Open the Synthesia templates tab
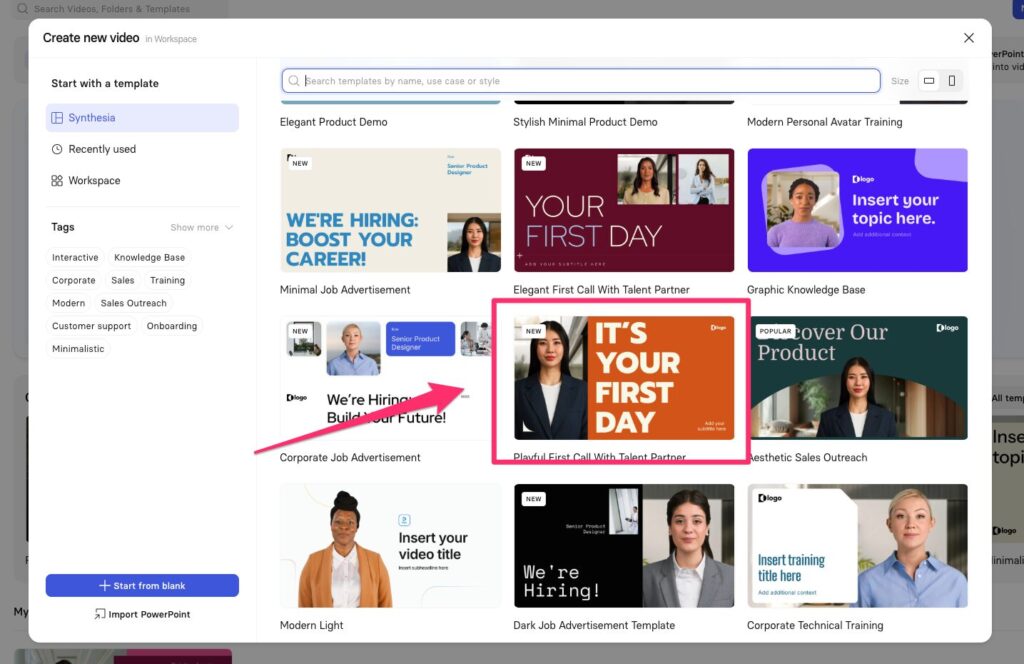The height and width of the screenshot is (664, 1024). click(x=142, y=118)
